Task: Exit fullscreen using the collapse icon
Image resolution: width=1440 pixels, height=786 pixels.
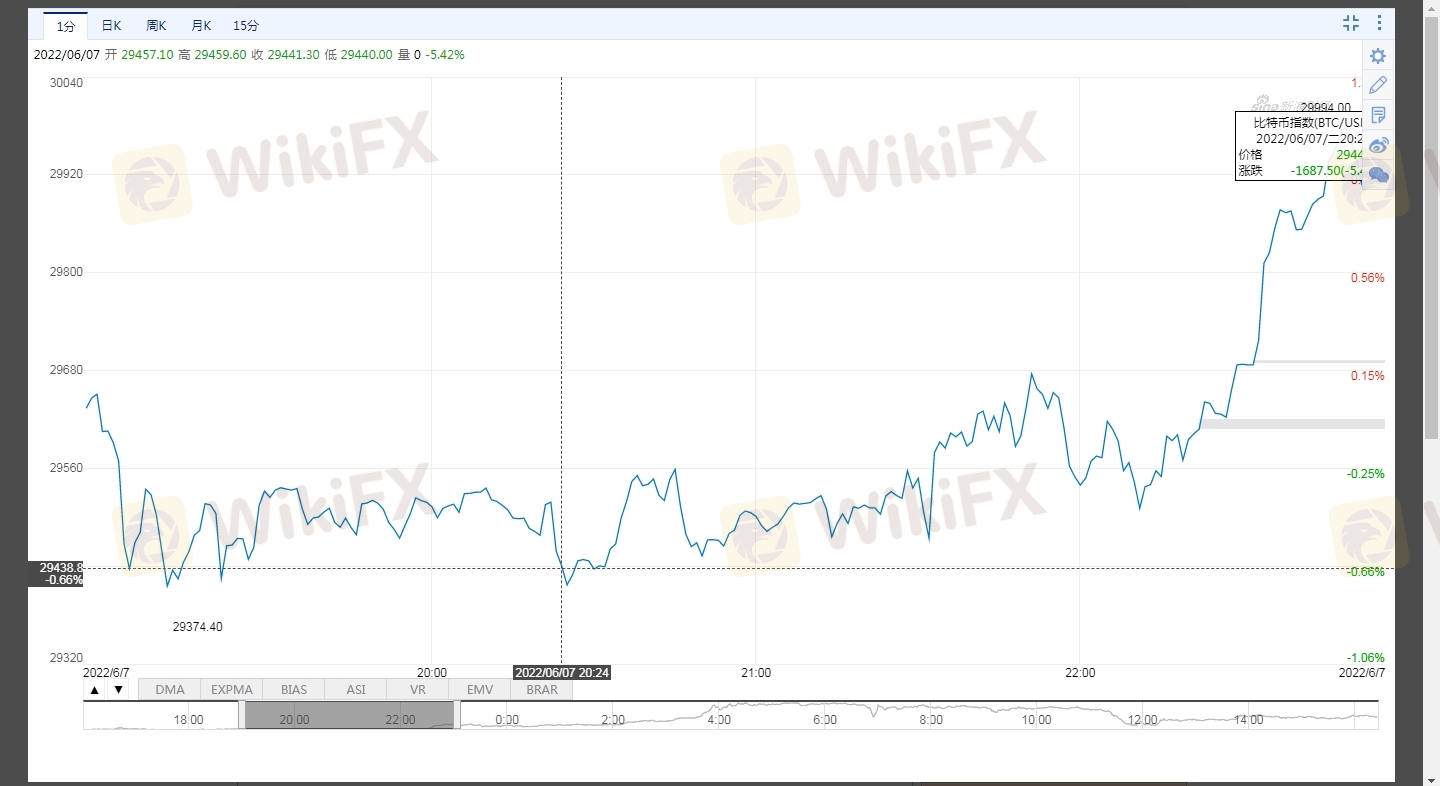Action: pyautogui.click(x=1351, y=23)
